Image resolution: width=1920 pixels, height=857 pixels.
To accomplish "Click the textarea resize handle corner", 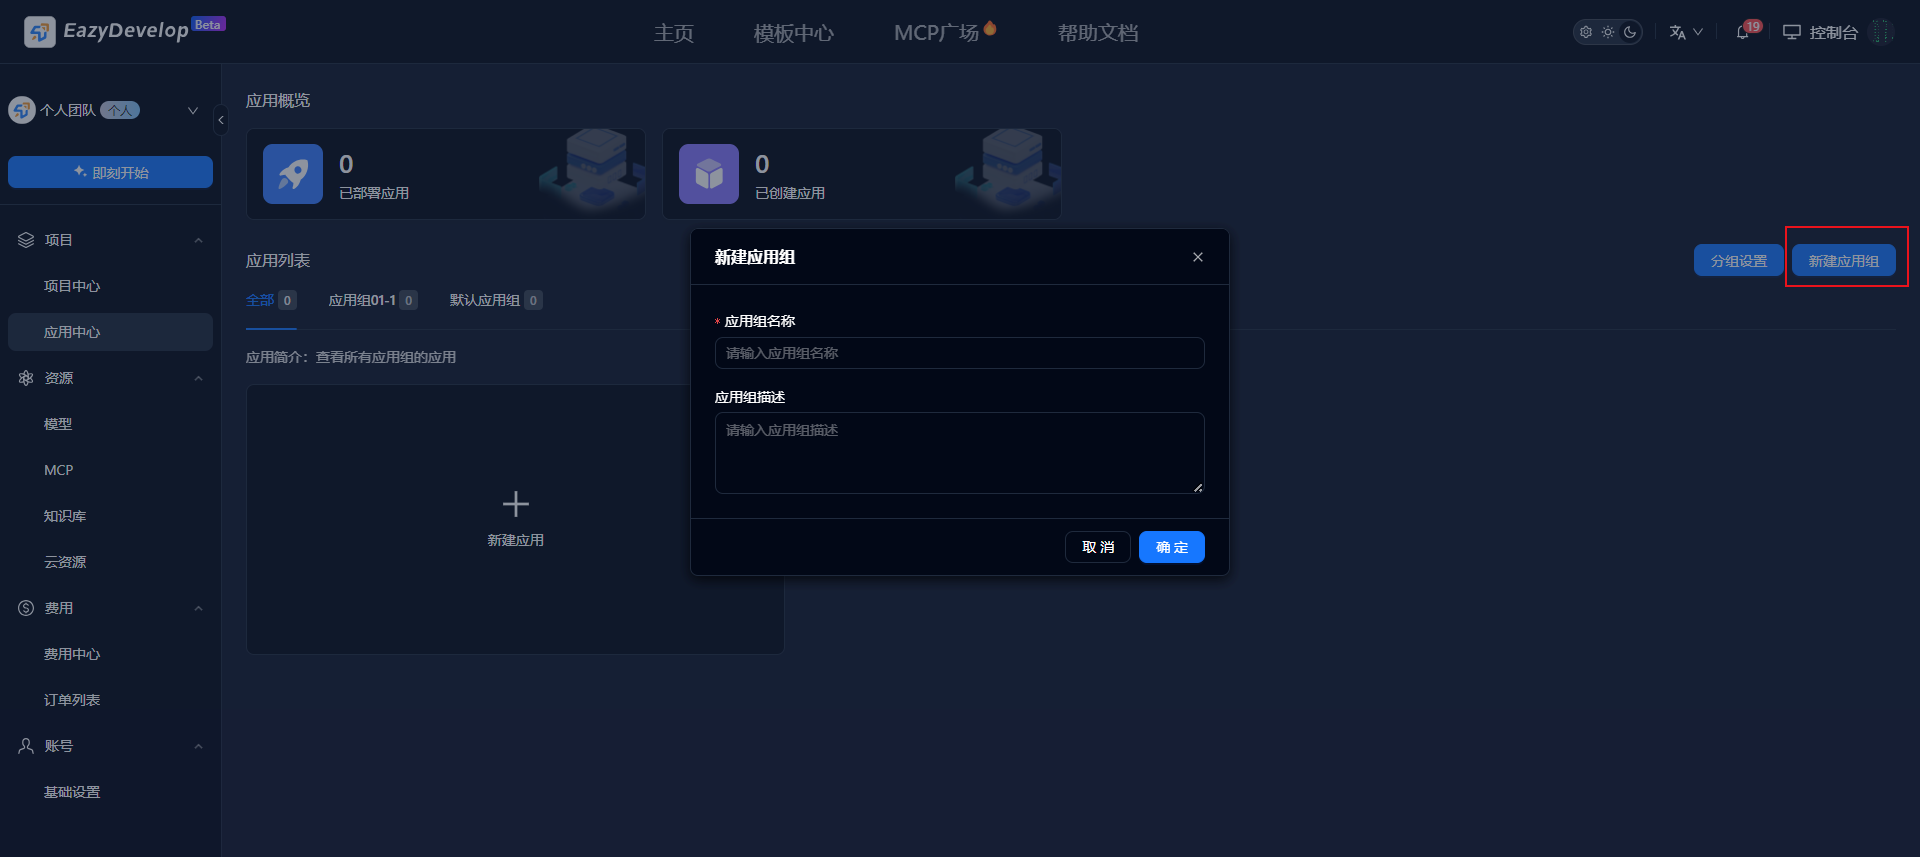I will [1198, 487].
